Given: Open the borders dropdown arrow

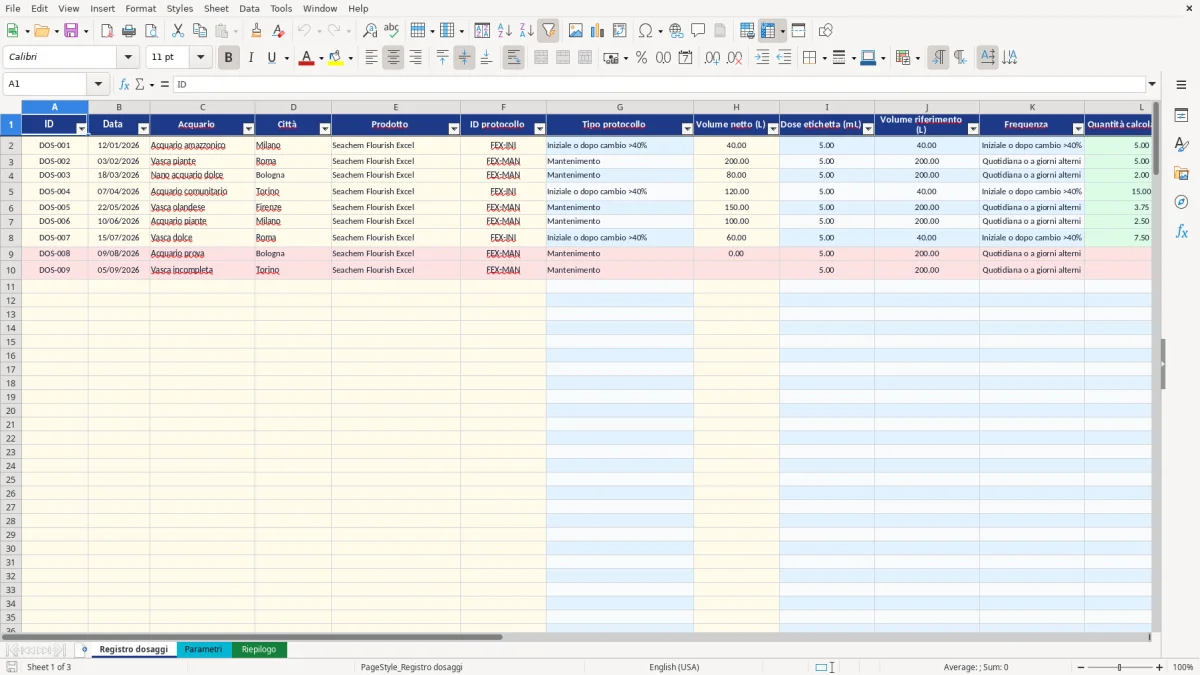Looking at the screenshot, I should 824,58.
